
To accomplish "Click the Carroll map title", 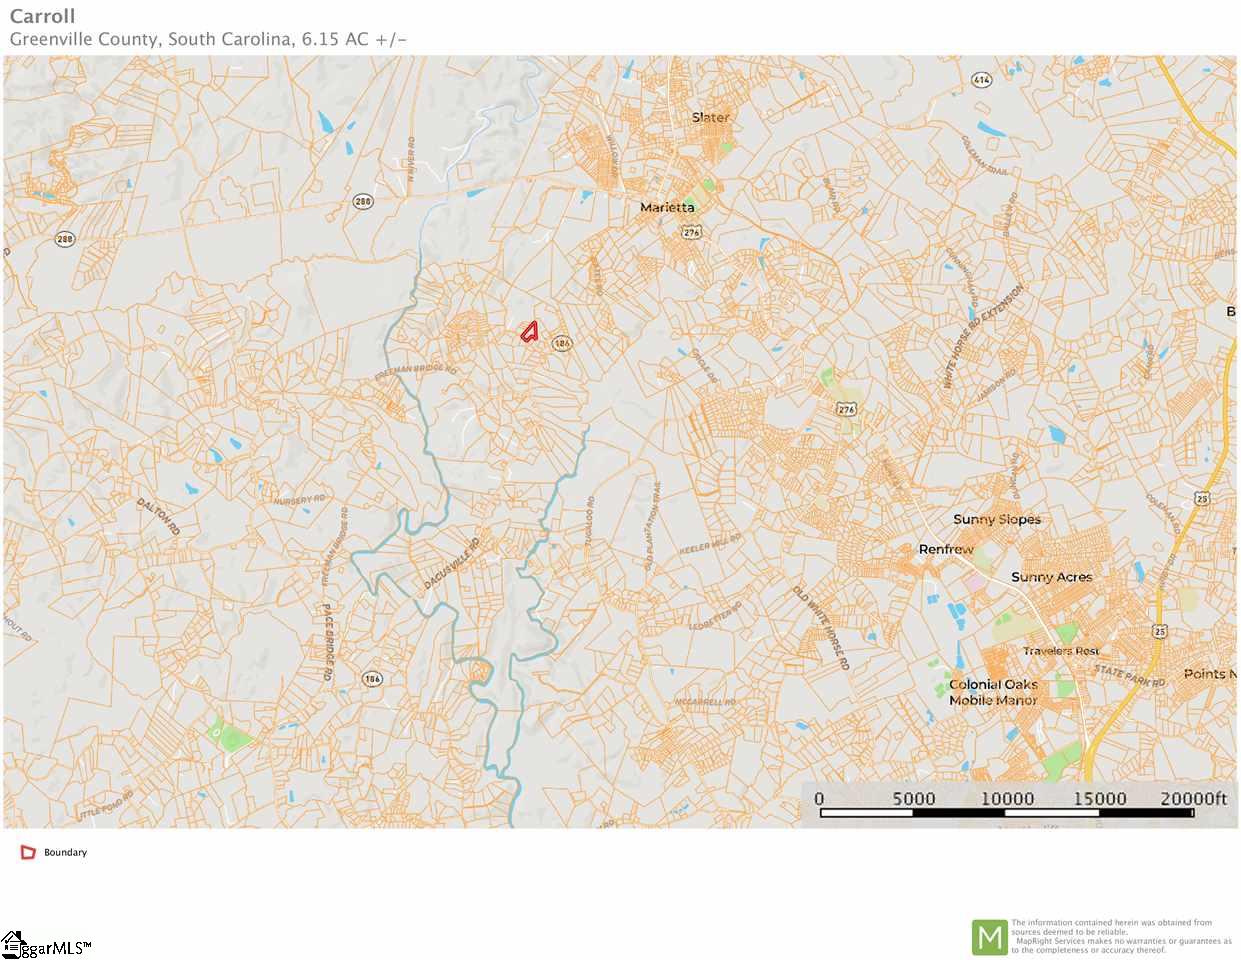I will click(x=42, y=16).
